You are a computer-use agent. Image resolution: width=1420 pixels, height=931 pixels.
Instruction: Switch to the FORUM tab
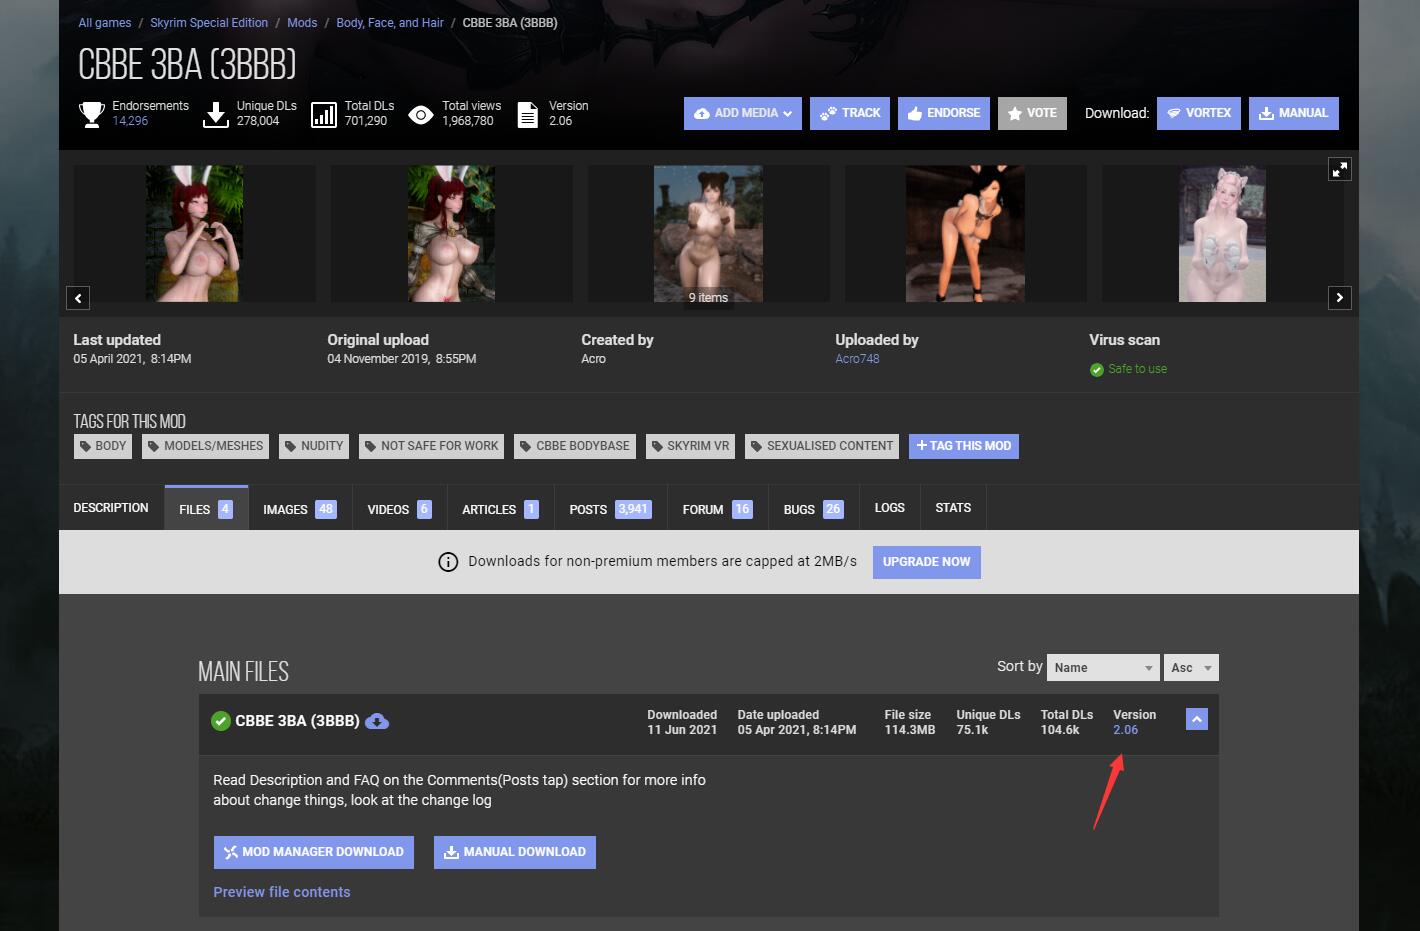(718, 508)
